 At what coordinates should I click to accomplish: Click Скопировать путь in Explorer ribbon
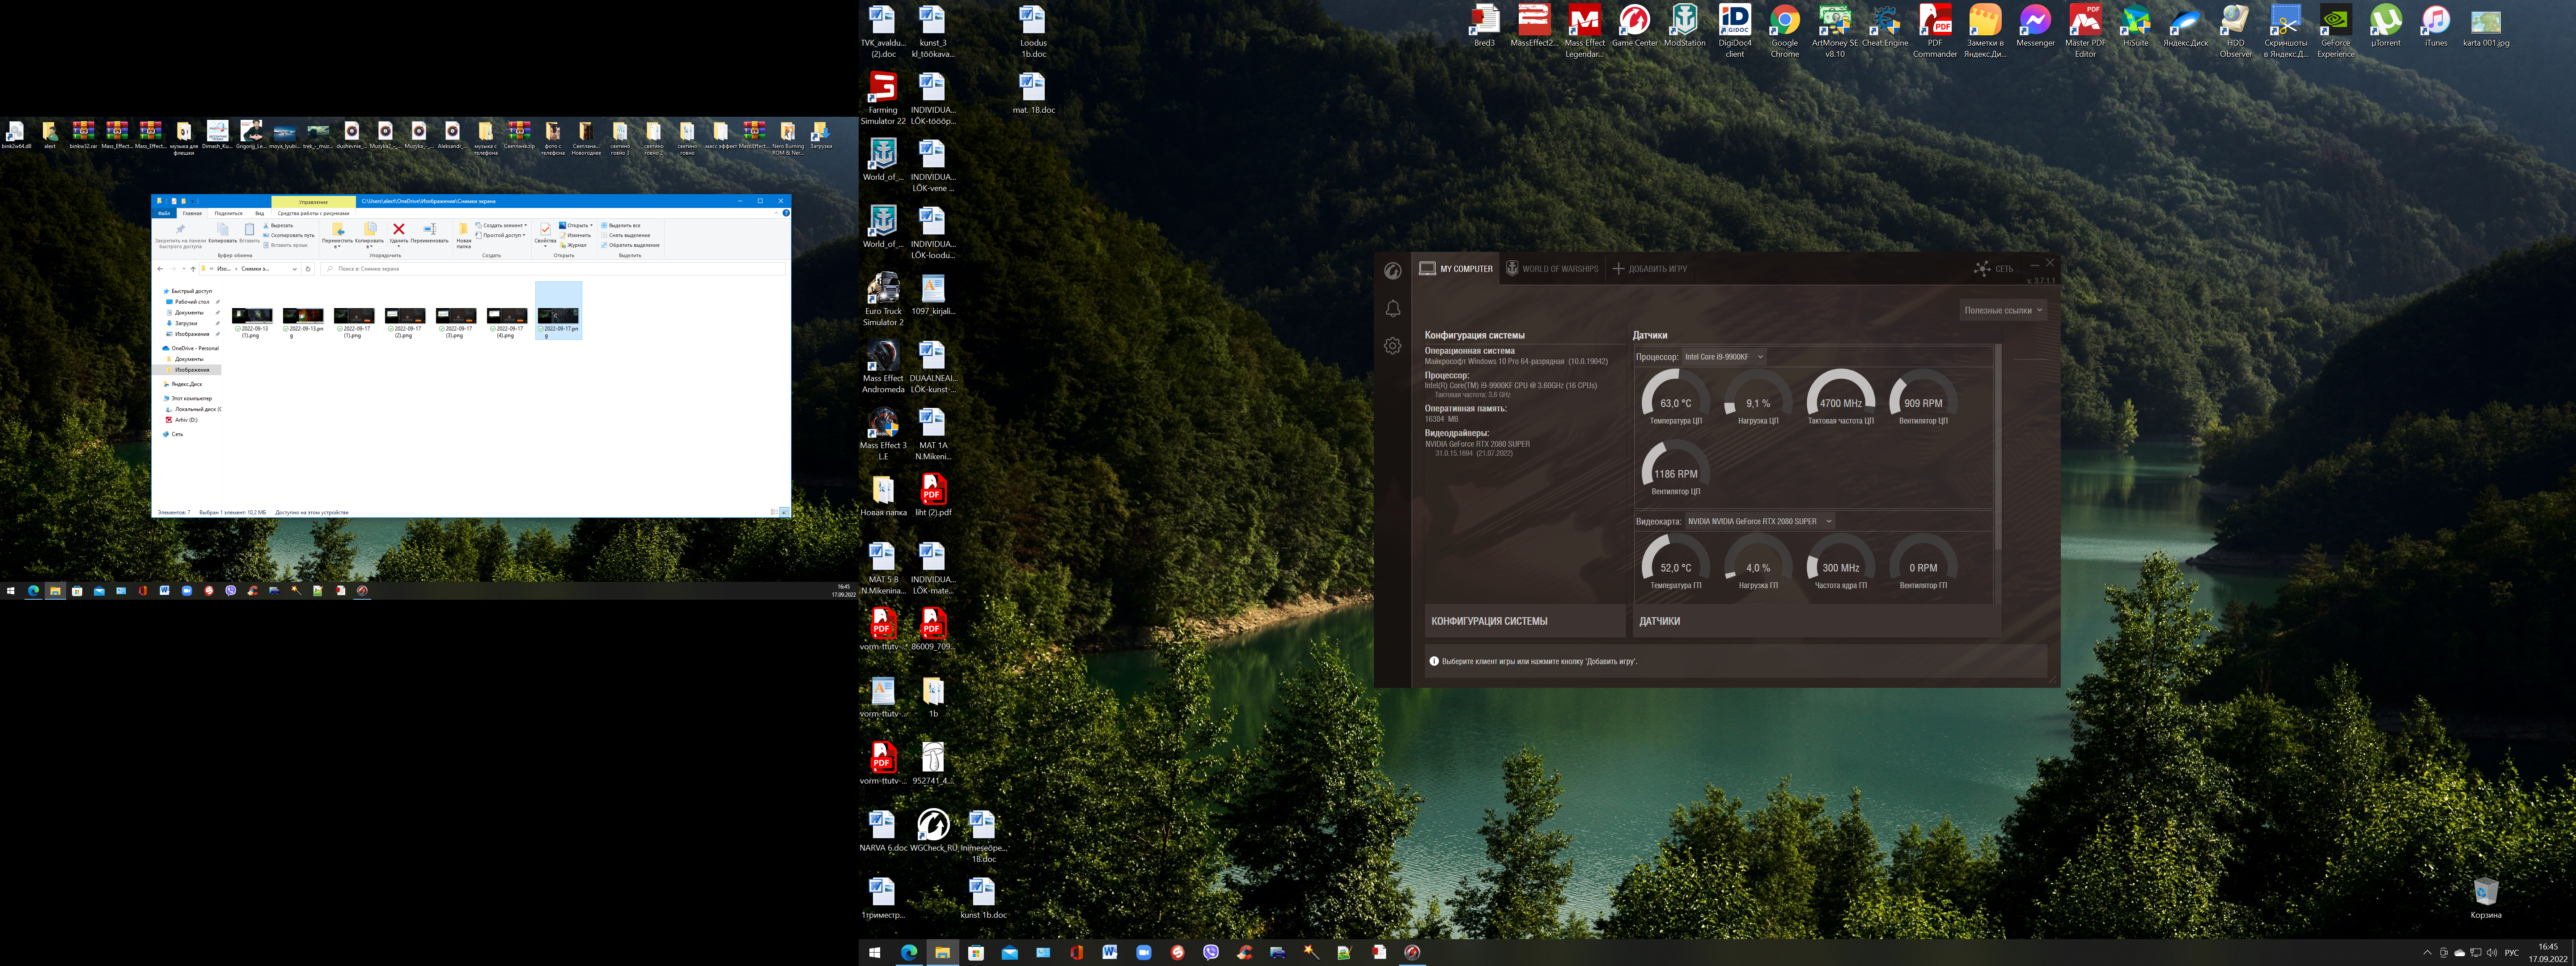point(289,236)
